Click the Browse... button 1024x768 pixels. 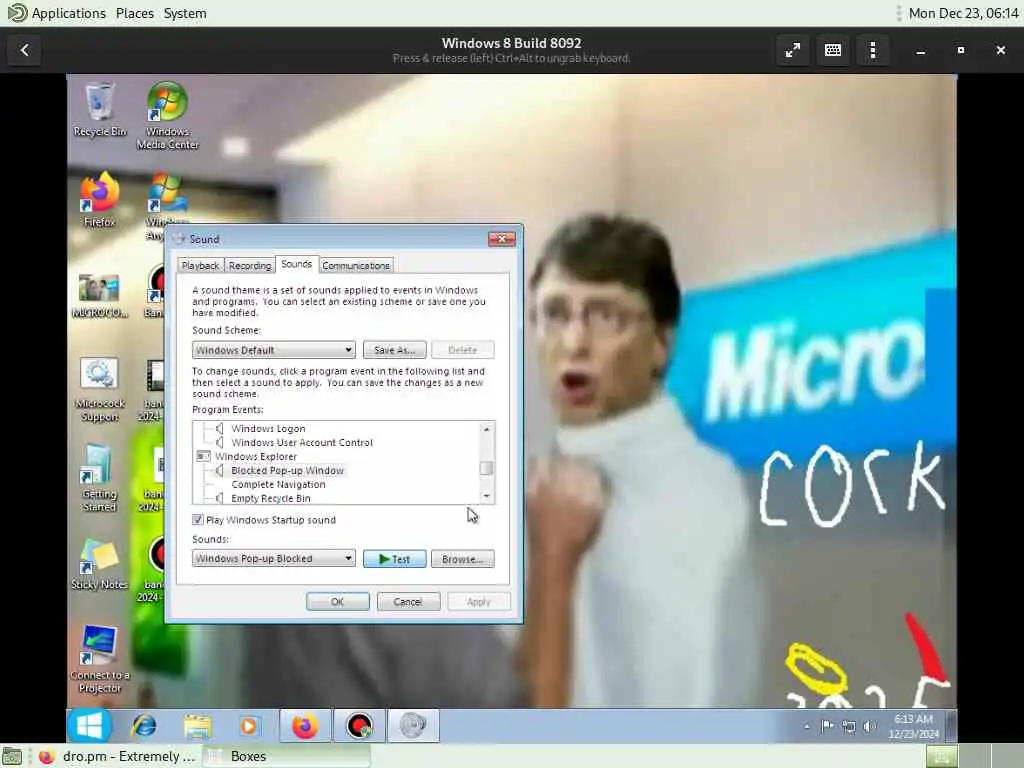tap(462, 559)
